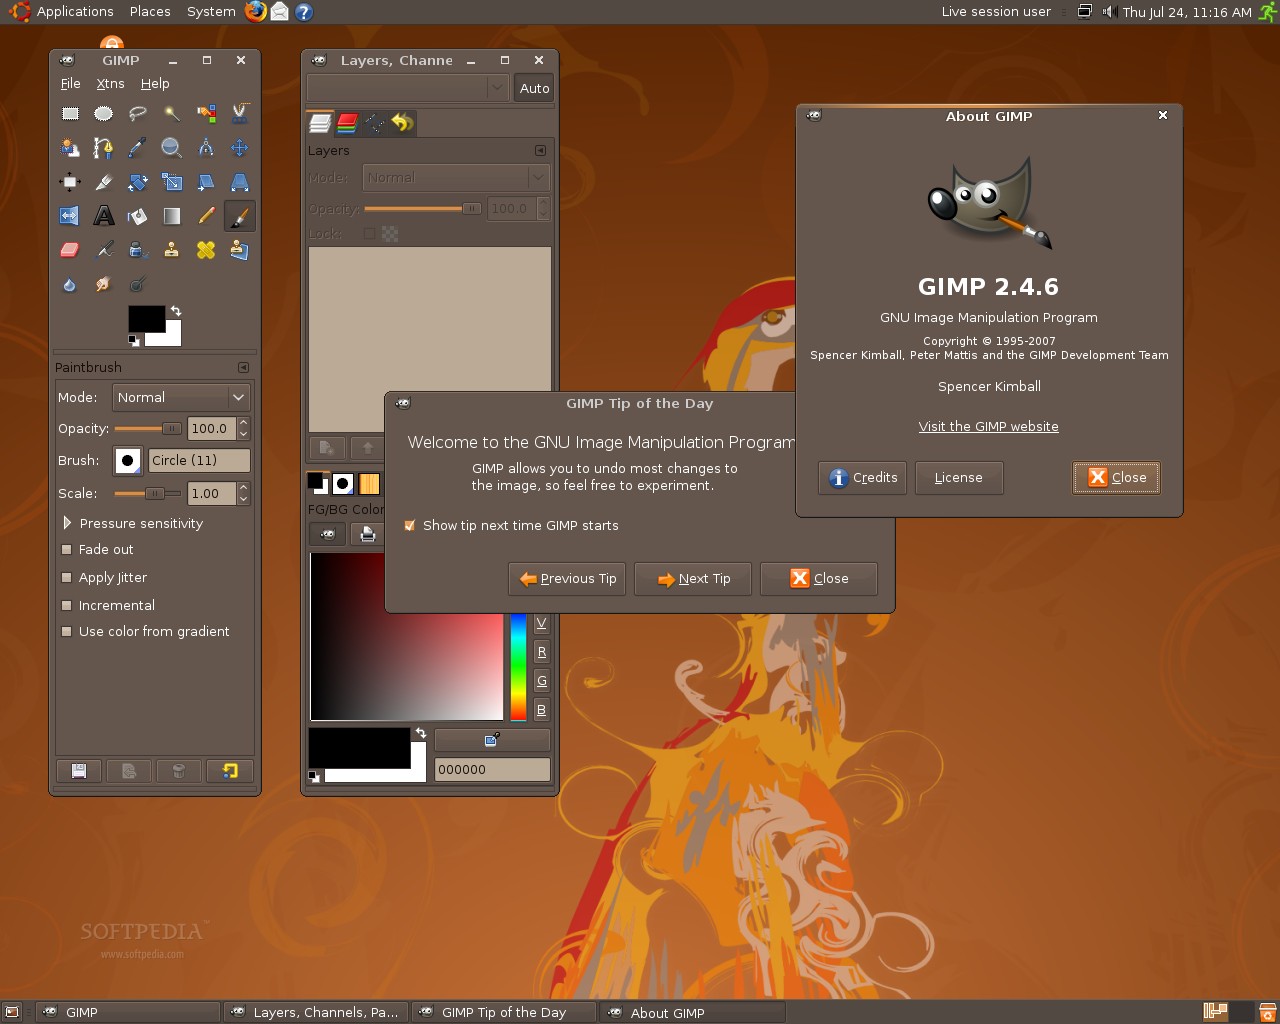Open the image selector dropdown in Layers dialog
Viewport: 1280px width, 1024px height.
click(x=408, y=88)
